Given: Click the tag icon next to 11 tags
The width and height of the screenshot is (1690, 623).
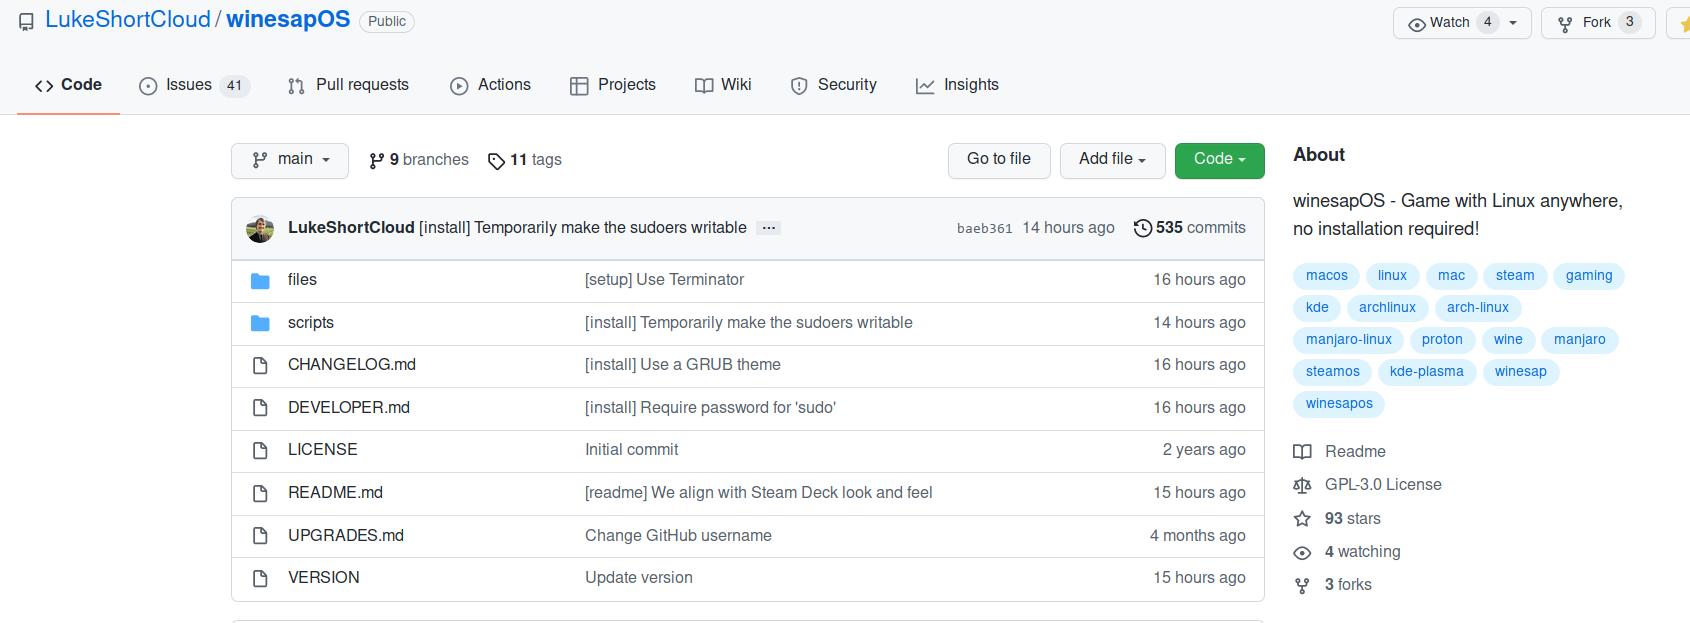Looking at the screenshot, I should 496,161.
